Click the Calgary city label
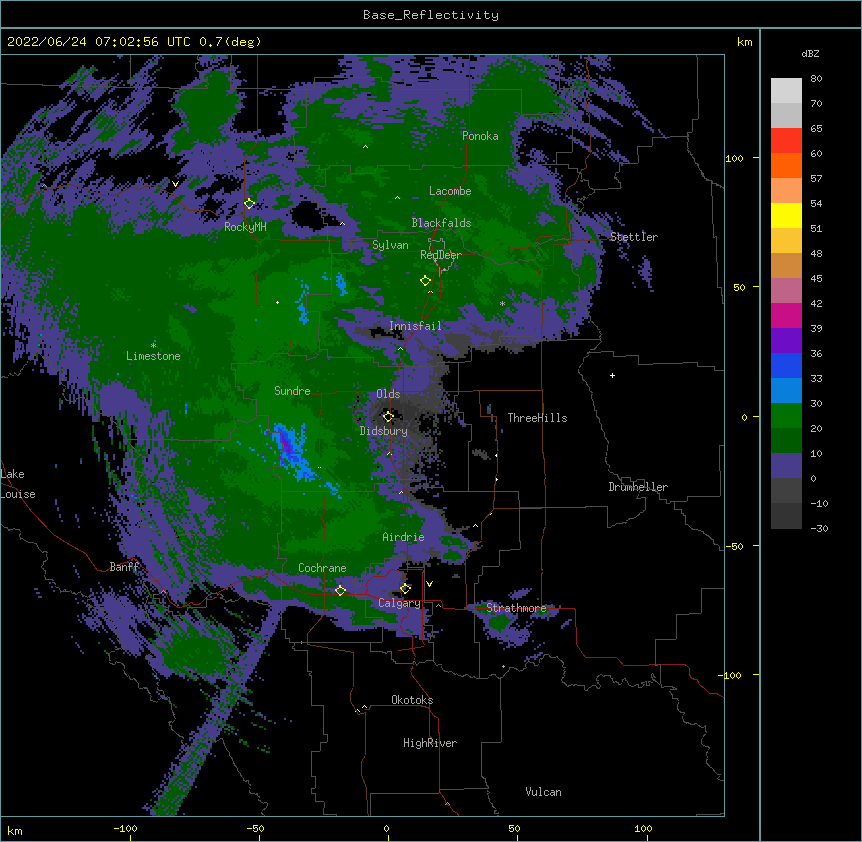The image size is (862, 842). (x=399, y=603)
